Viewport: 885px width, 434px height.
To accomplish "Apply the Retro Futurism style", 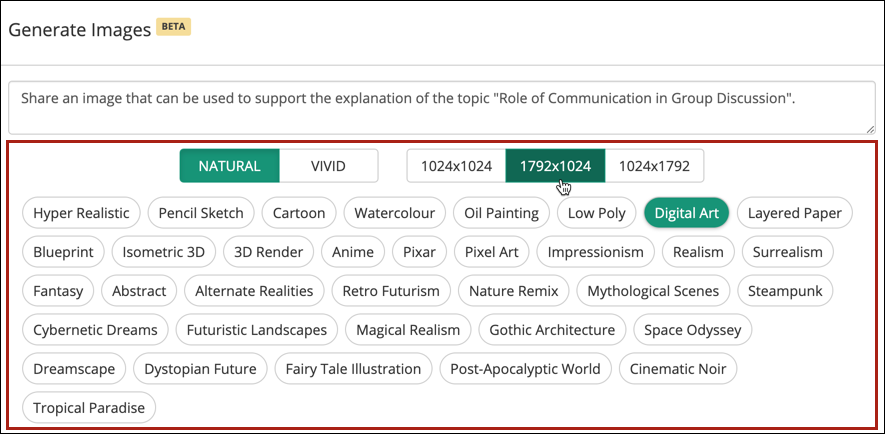I will [x=391, y=291].
